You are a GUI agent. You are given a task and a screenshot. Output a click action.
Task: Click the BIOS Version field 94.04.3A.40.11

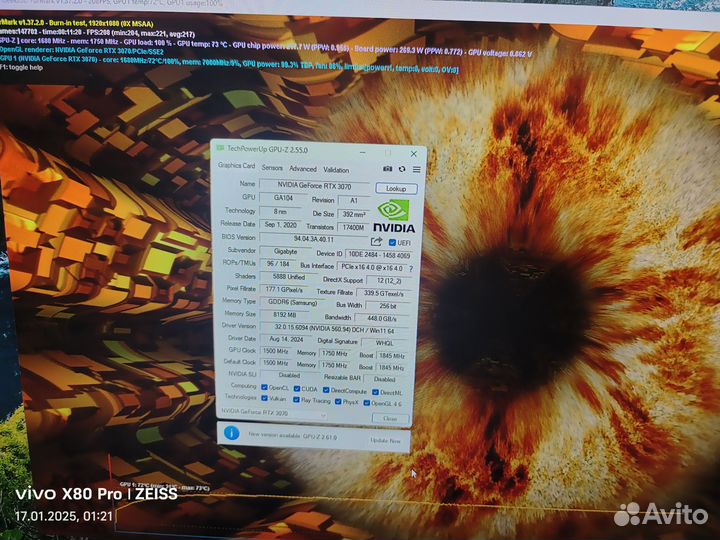[x=314, y=239]
